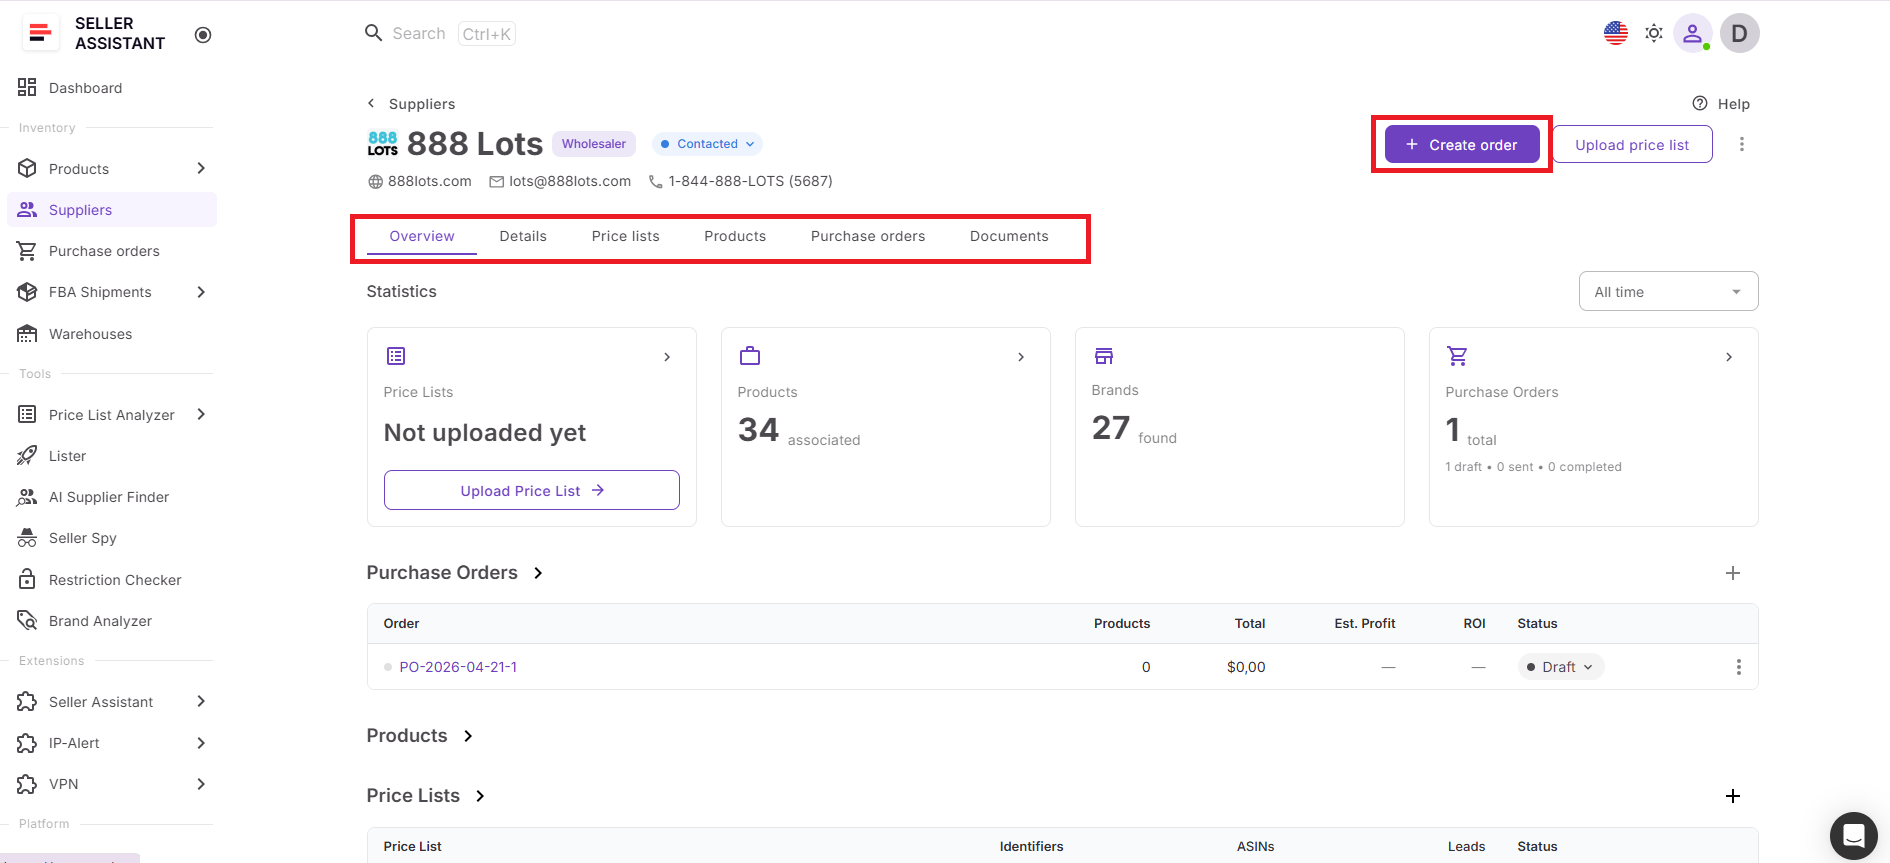Switch to the Price lists tab
1890x863 pixels.
click(626, 236)
